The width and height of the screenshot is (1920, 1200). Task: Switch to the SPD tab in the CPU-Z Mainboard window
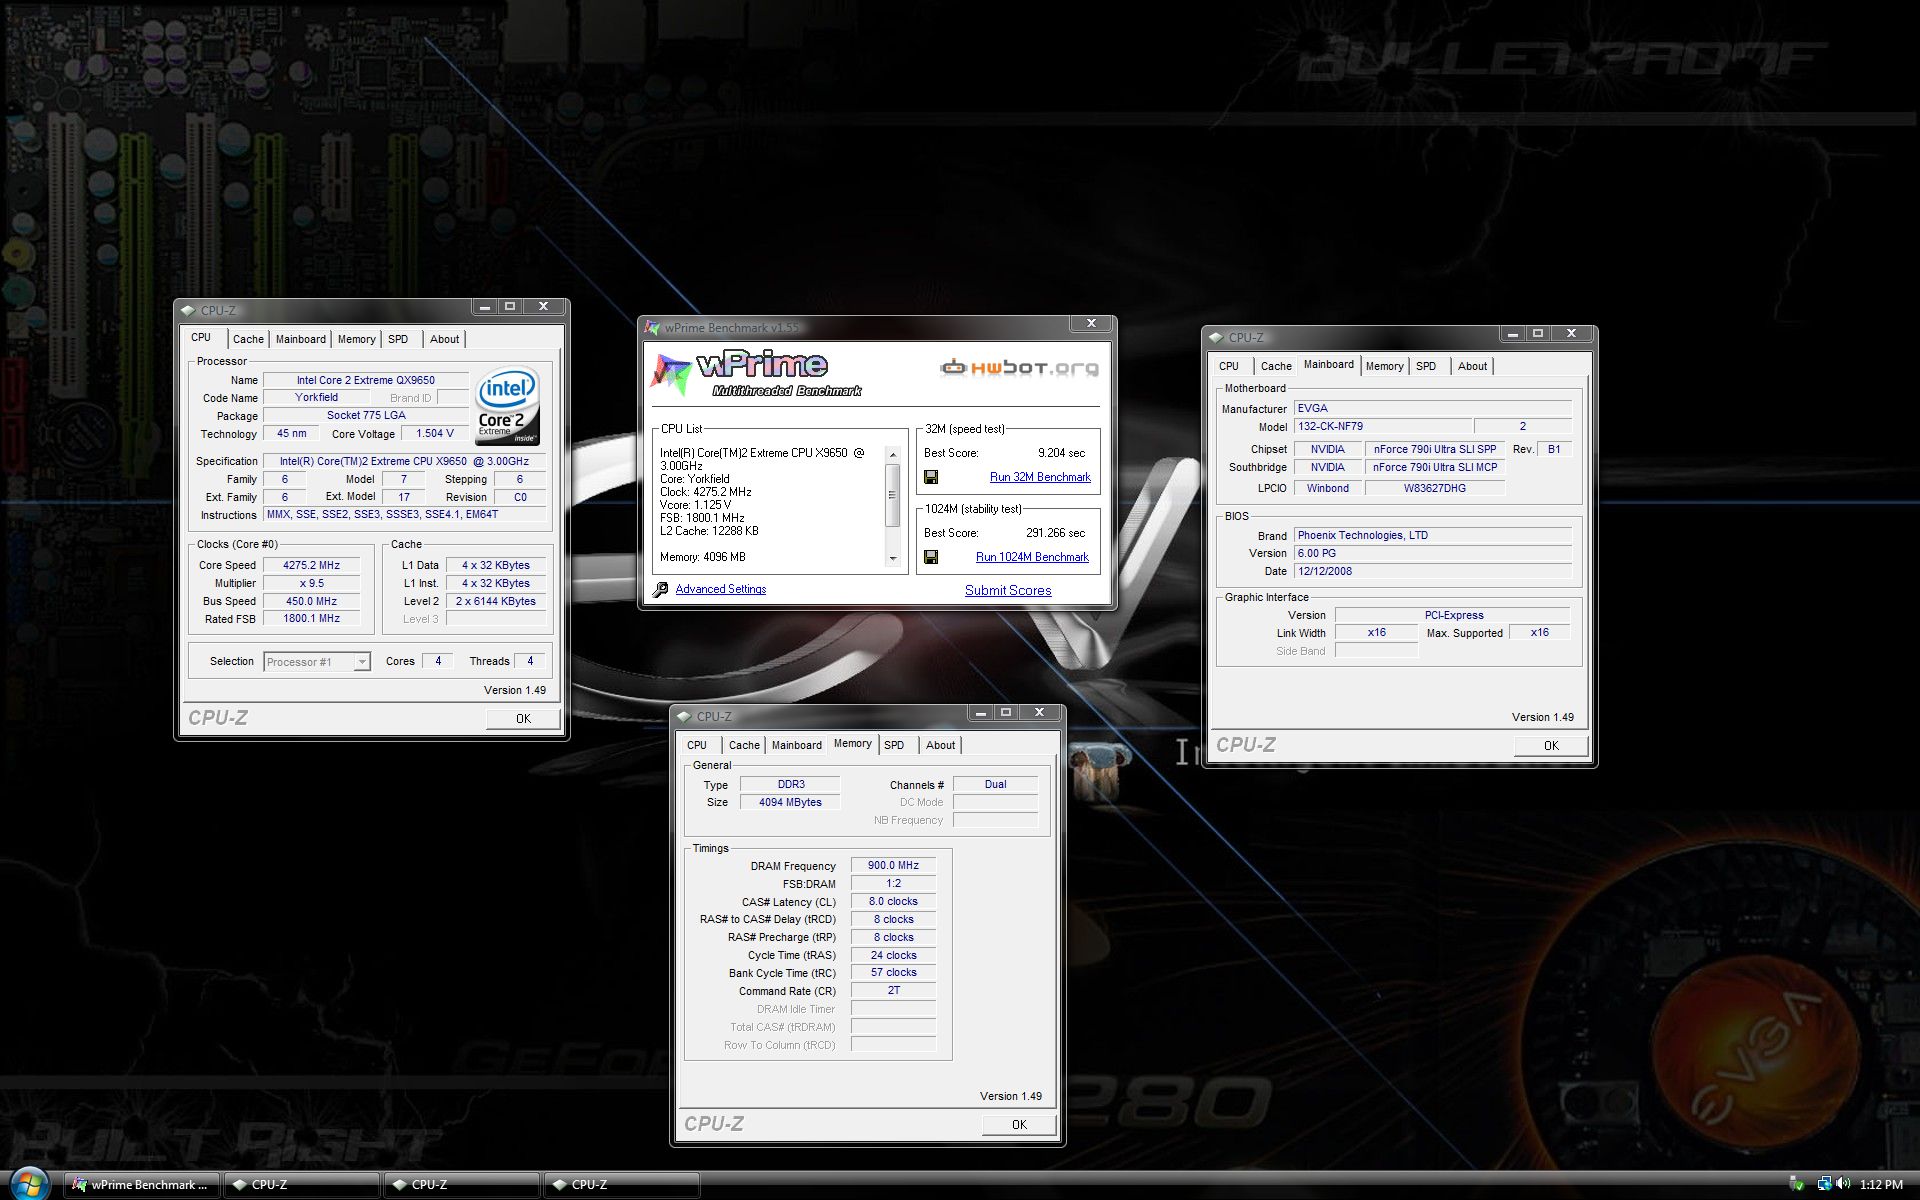pyautogui.click(x=1426, y=366)
